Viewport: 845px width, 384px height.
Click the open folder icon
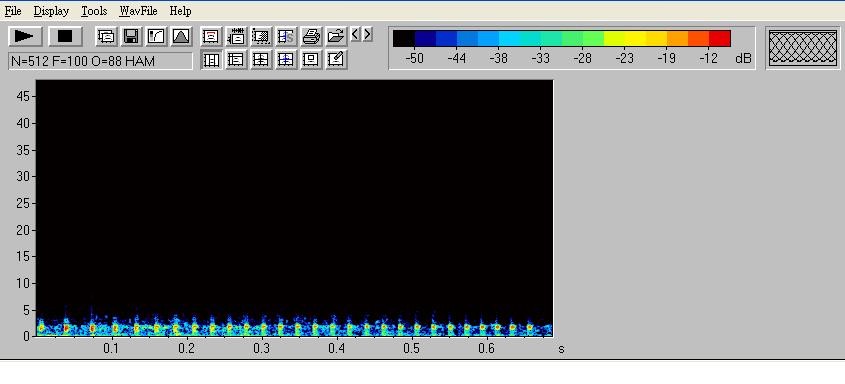point(336,36)
